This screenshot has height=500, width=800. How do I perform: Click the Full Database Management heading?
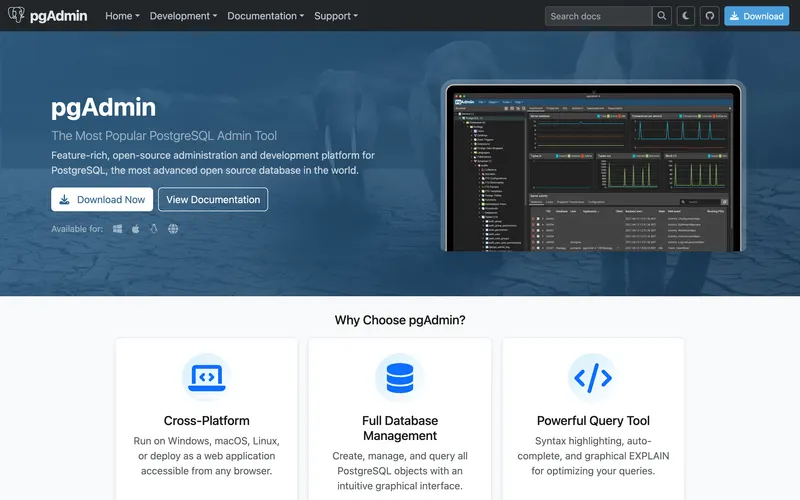400,428
